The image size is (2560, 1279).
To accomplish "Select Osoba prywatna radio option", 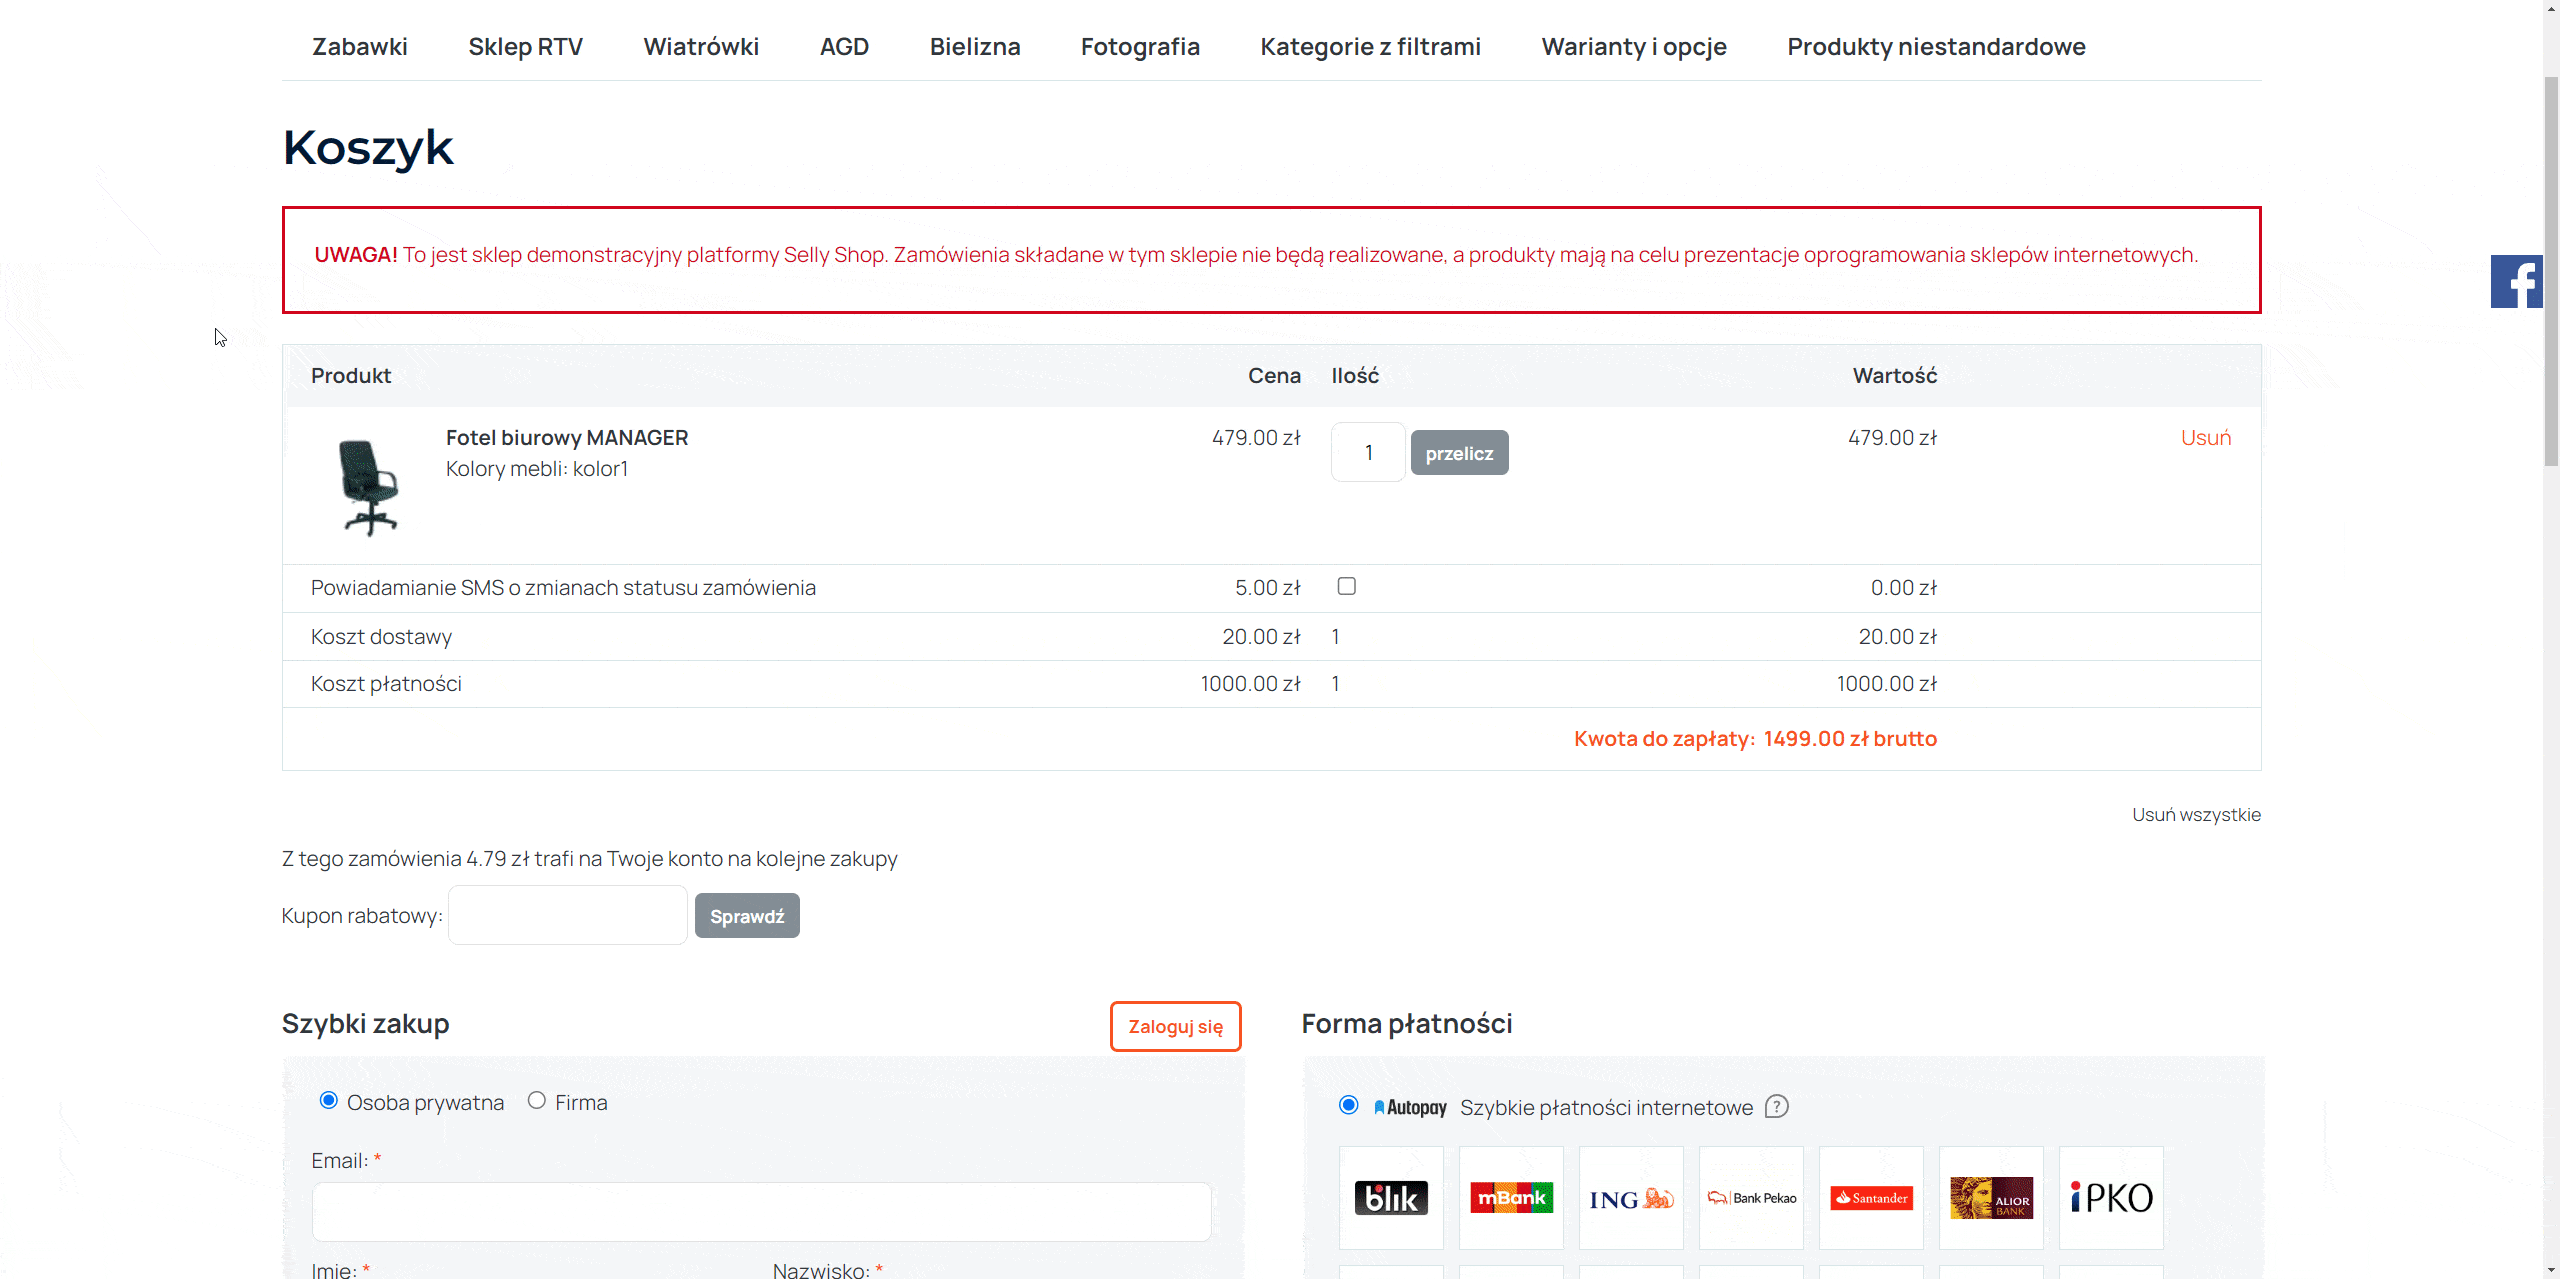I will pyautogui.click(x=329, y=1101).
